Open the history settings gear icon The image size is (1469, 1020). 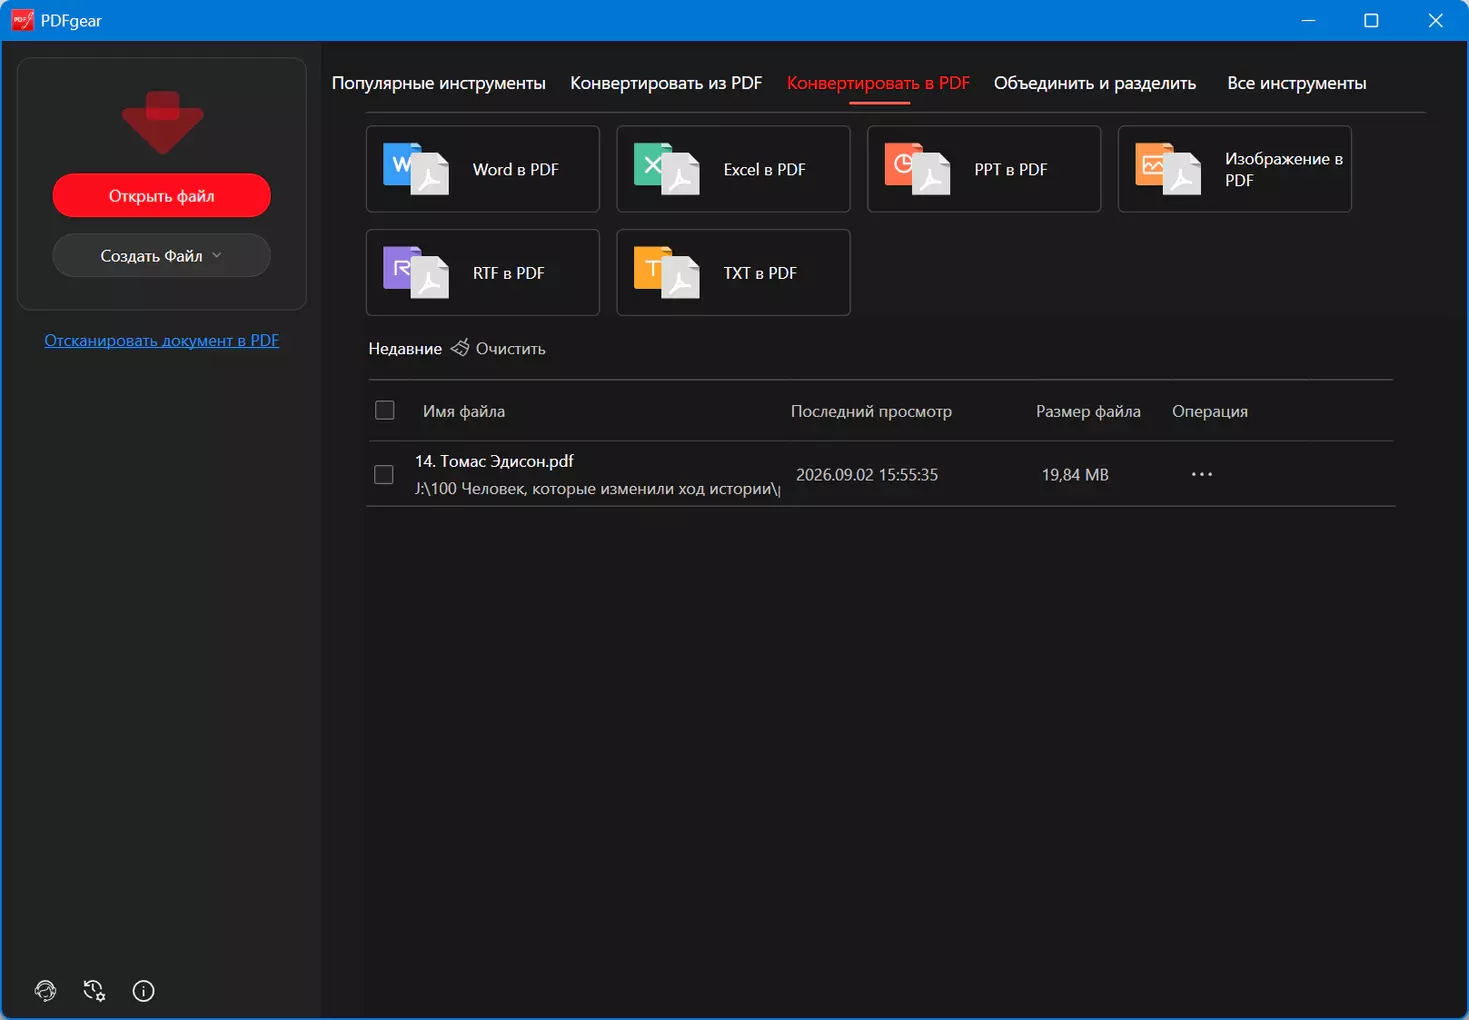tap(94, 991)
